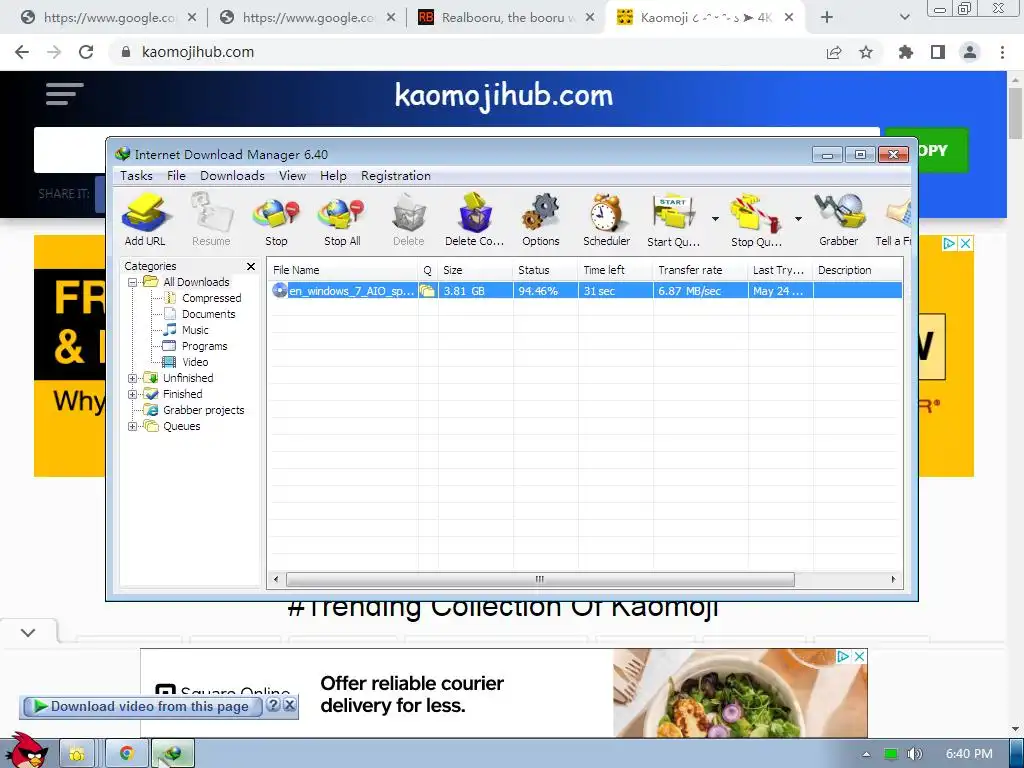Image resolution: width=1024 pixels, height=768 pixels.
Task: Click the Start Queue icon
Action: 673,219
